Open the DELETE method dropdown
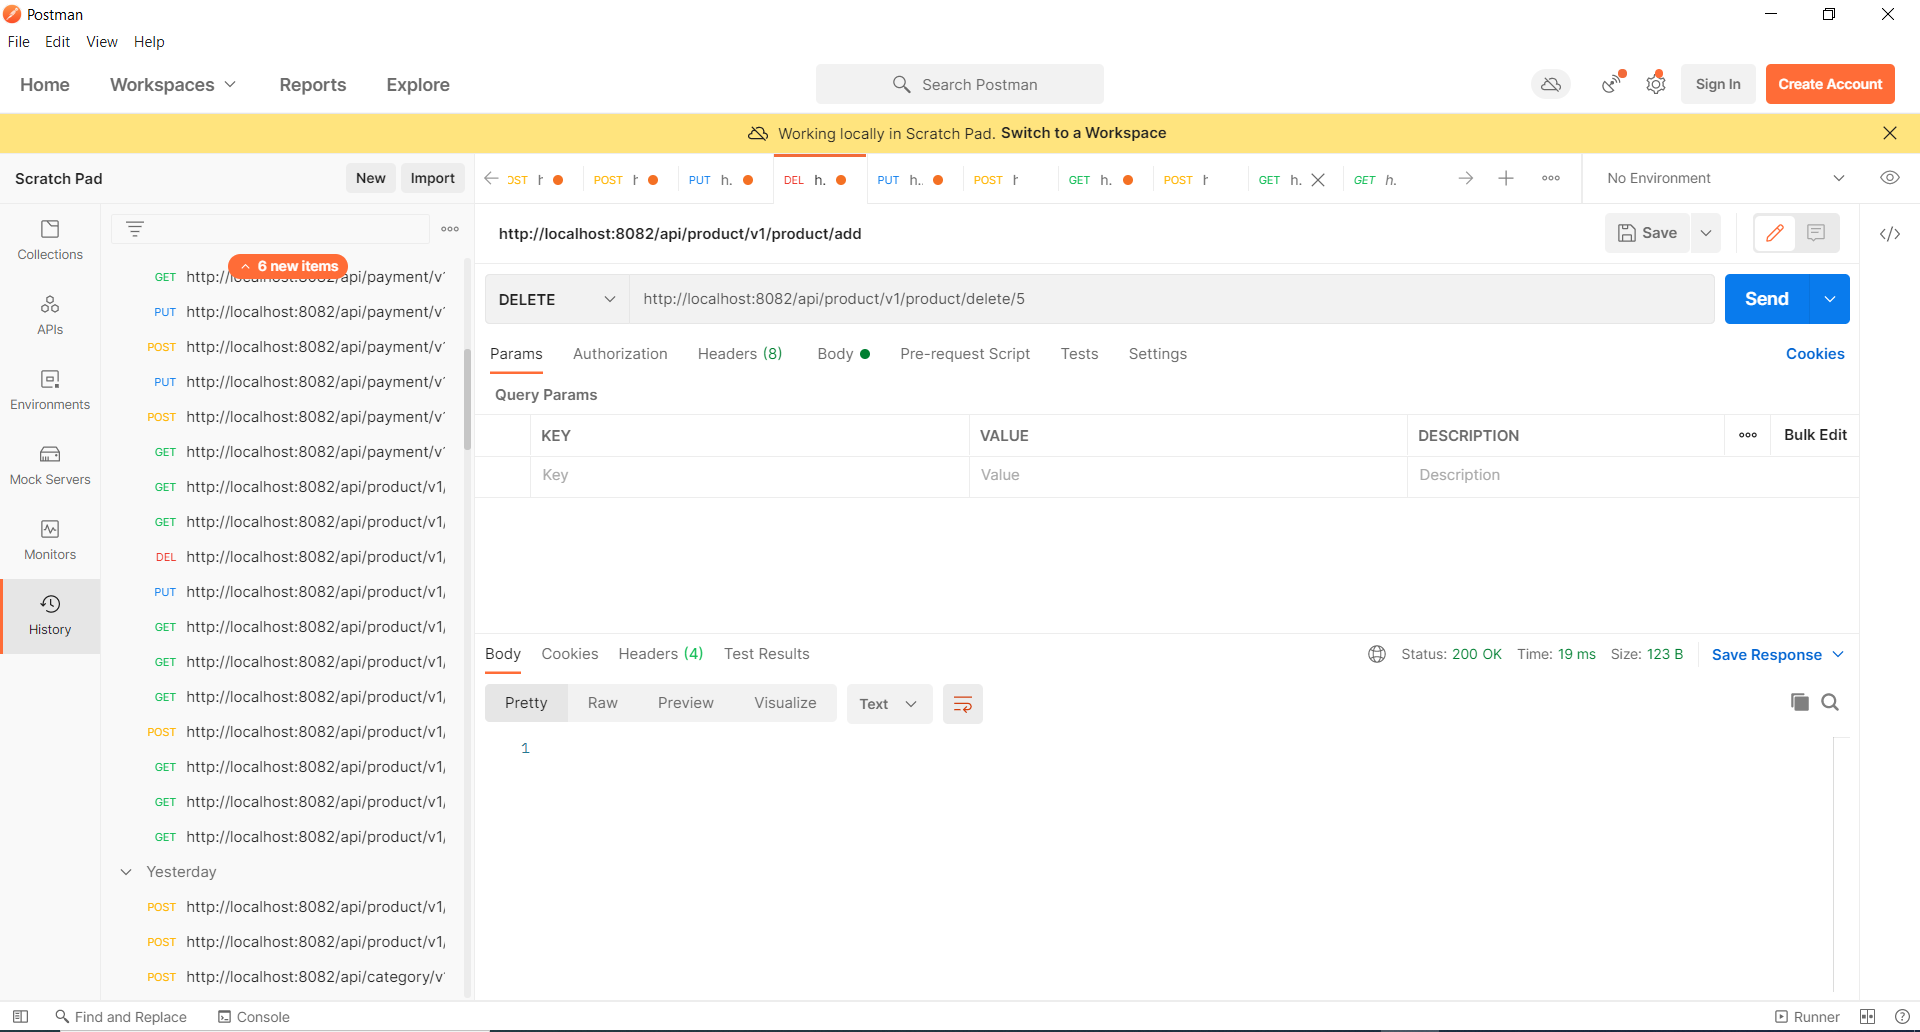Viewport: 1920px width, 1032px height. coord(557,299)
